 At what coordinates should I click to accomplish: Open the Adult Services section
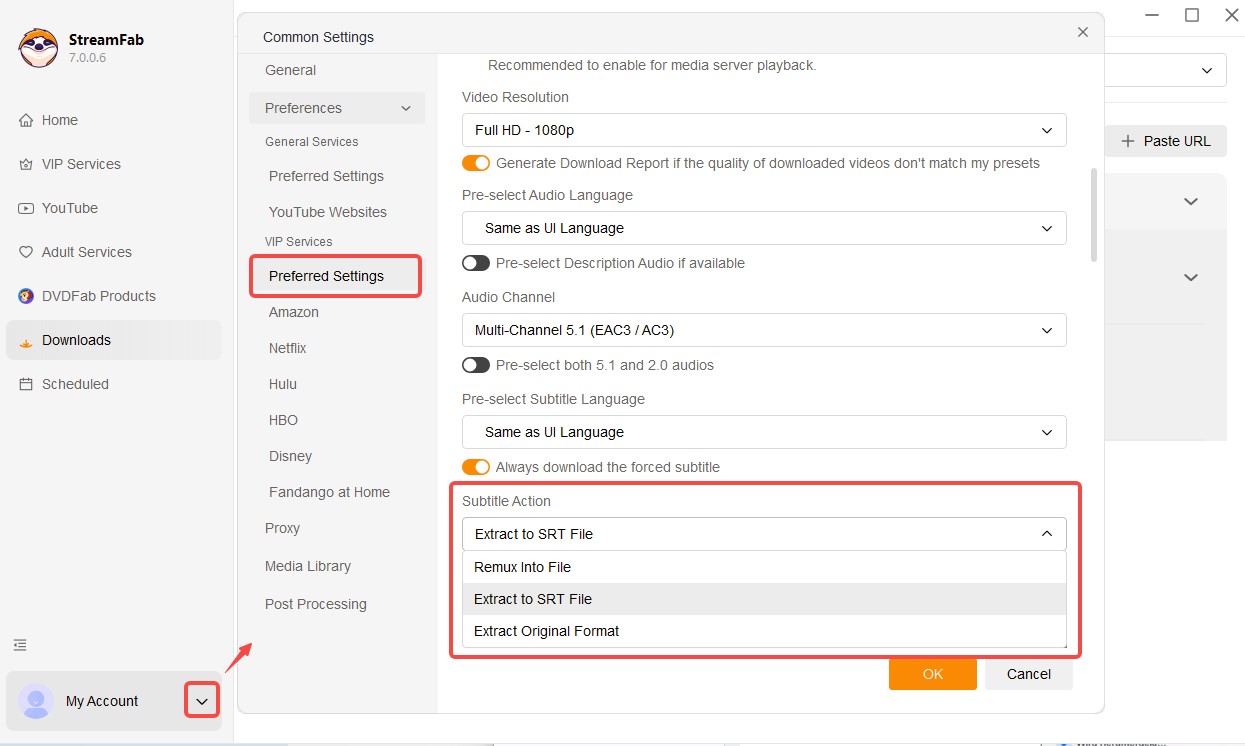[x=86, y=252]
